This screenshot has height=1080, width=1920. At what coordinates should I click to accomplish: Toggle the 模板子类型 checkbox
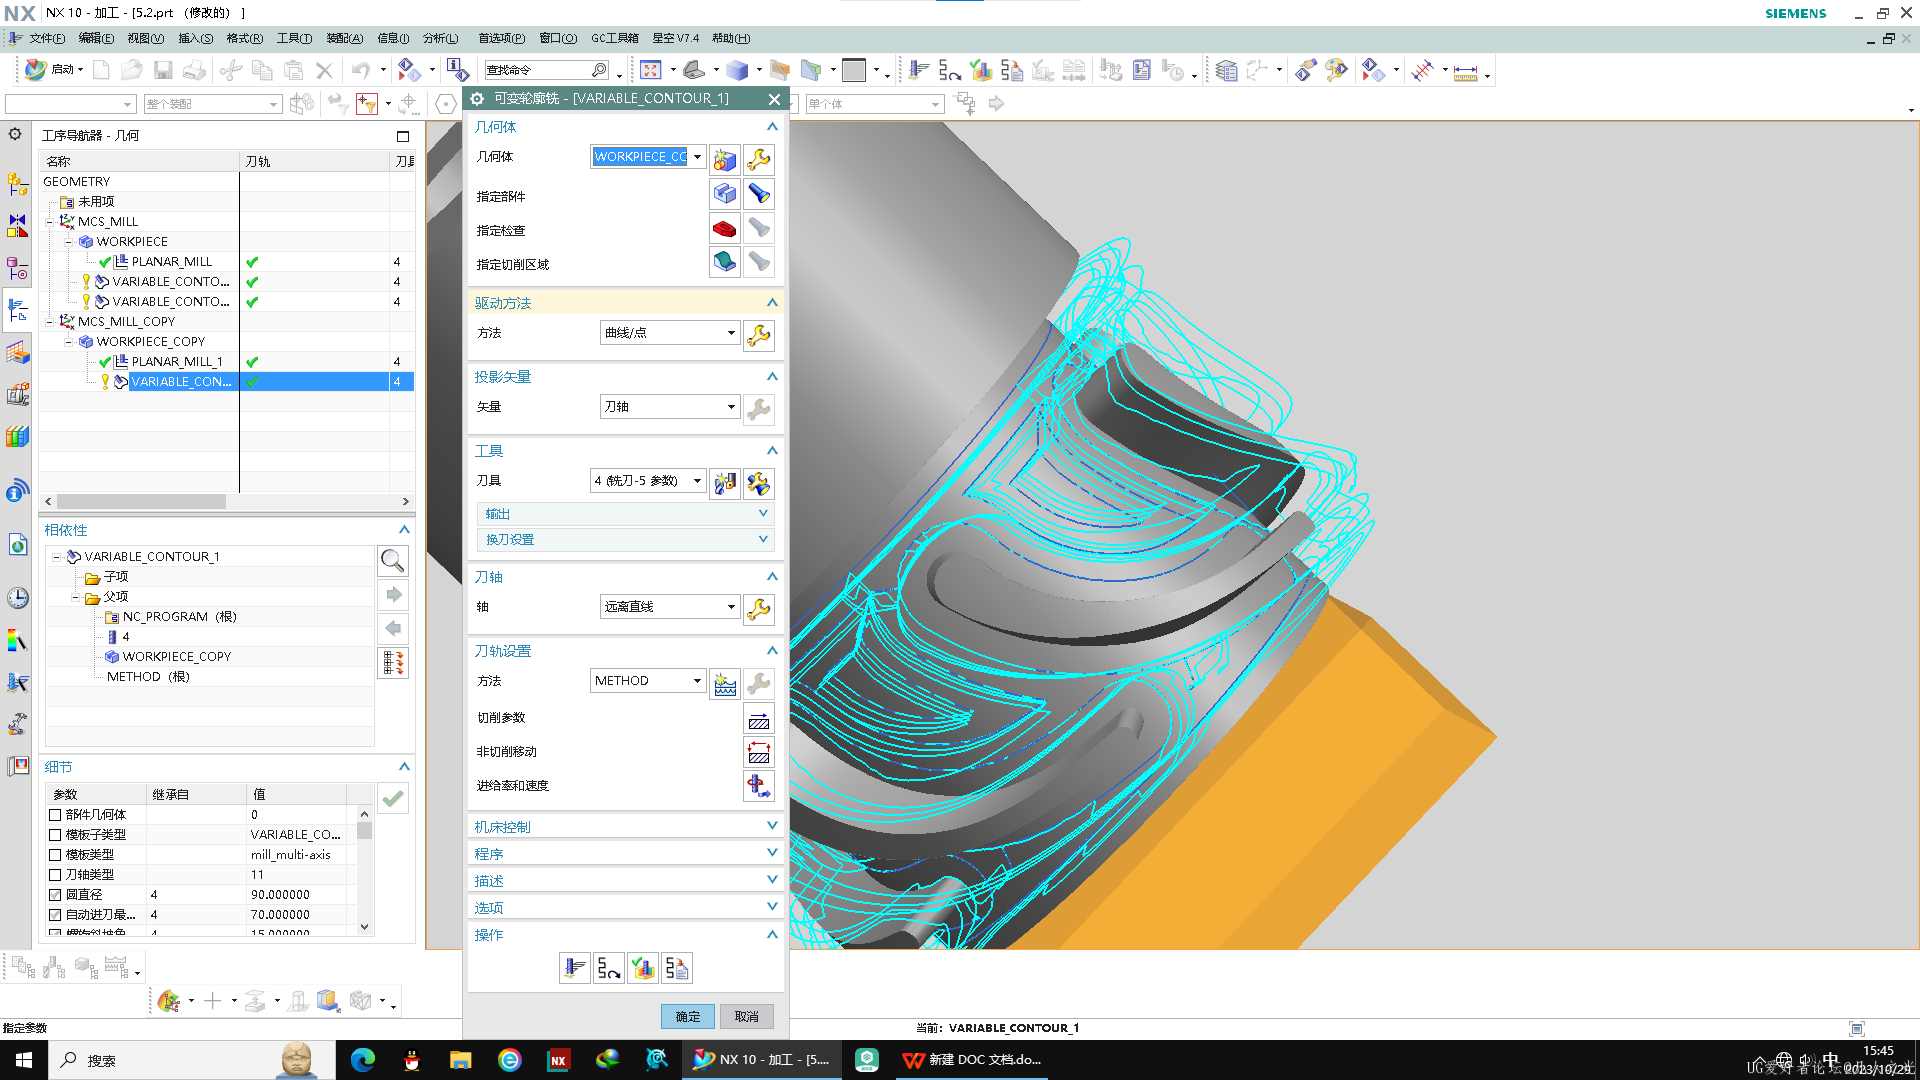click(x=55, y=835)
